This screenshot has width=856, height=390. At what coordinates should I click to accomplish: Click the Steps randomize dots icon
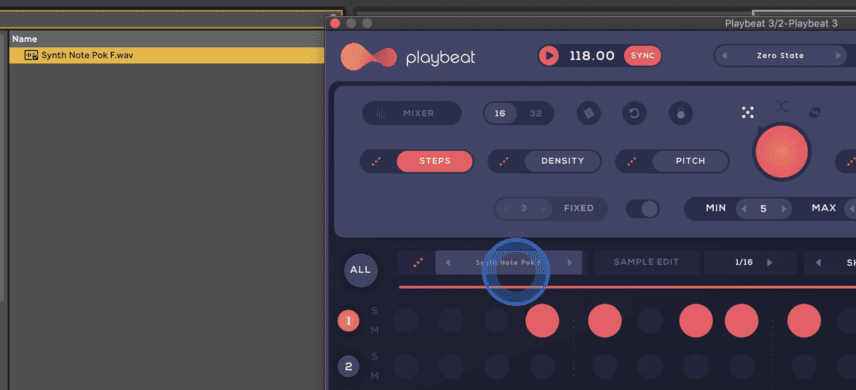point(377,162)
